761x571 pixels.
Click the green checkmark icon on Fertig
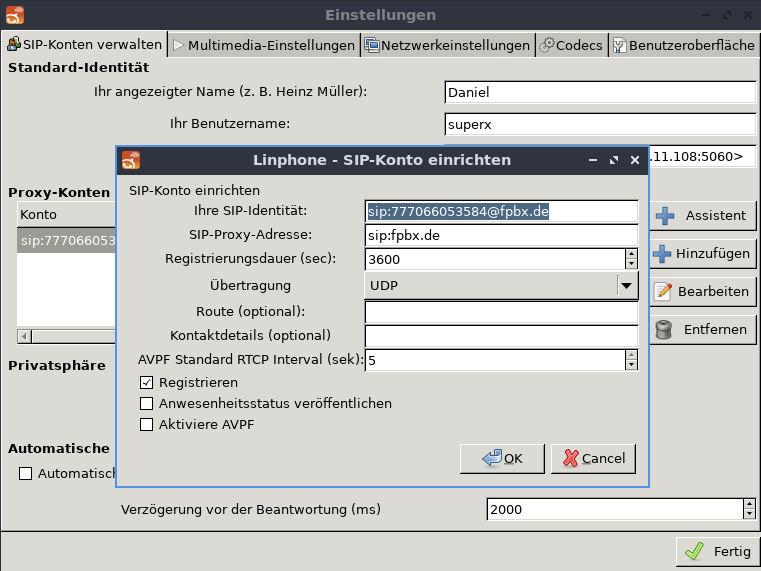pos(695,552)
